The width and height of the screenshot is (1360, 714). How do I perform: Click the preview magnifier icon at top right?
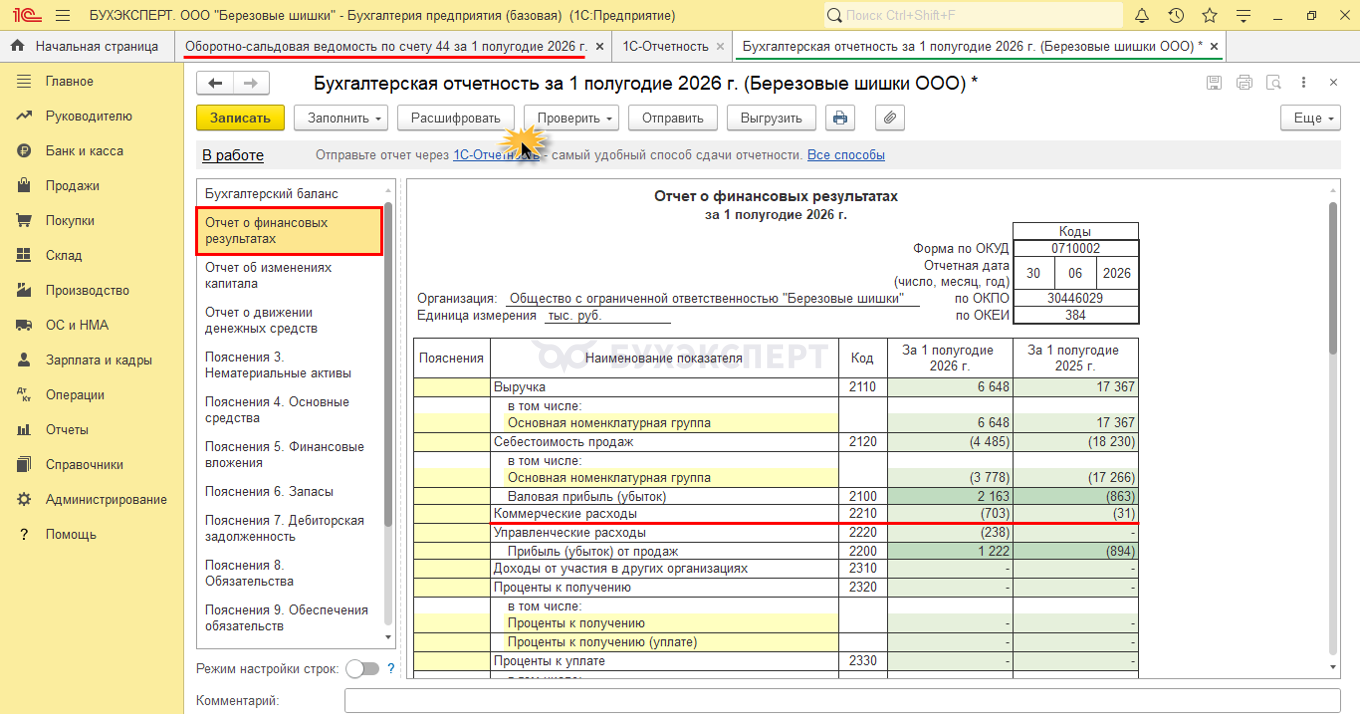click(1273, 83)
